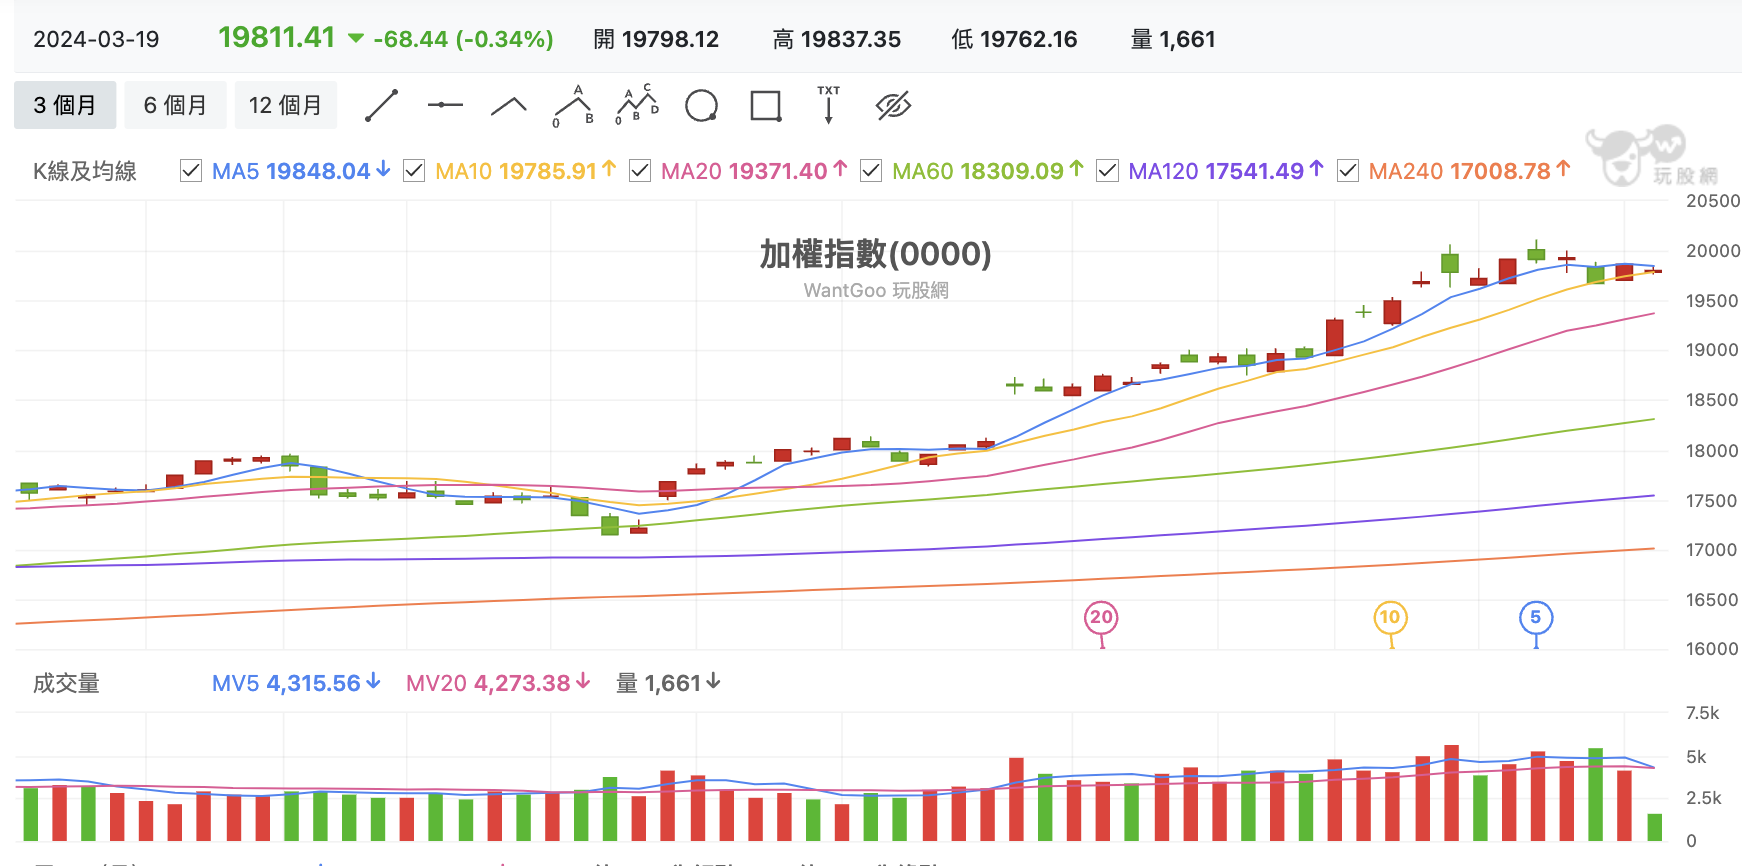The height and width of the screenshot is (866, 1742).
Task: Uncheck the MA240 moving average checkbox
Action: coord(1348,171)
